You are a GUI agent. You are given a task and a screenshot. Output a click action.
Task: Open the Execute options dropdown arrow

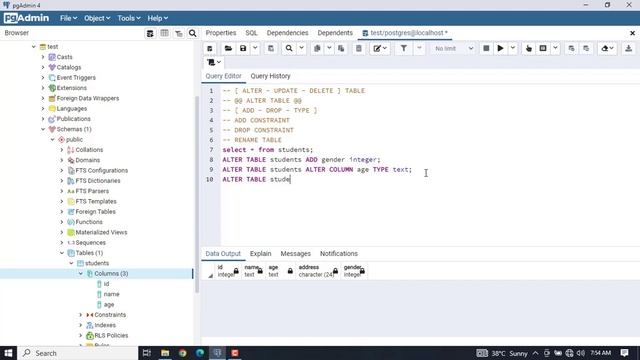[512, 48]
